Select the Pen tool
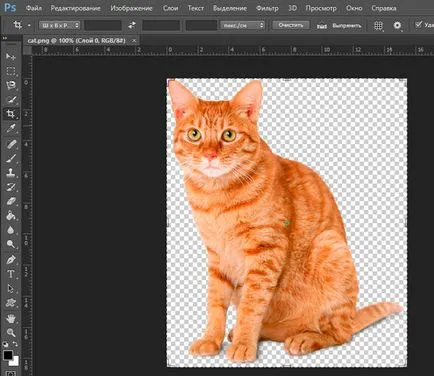 coord(11,260)
